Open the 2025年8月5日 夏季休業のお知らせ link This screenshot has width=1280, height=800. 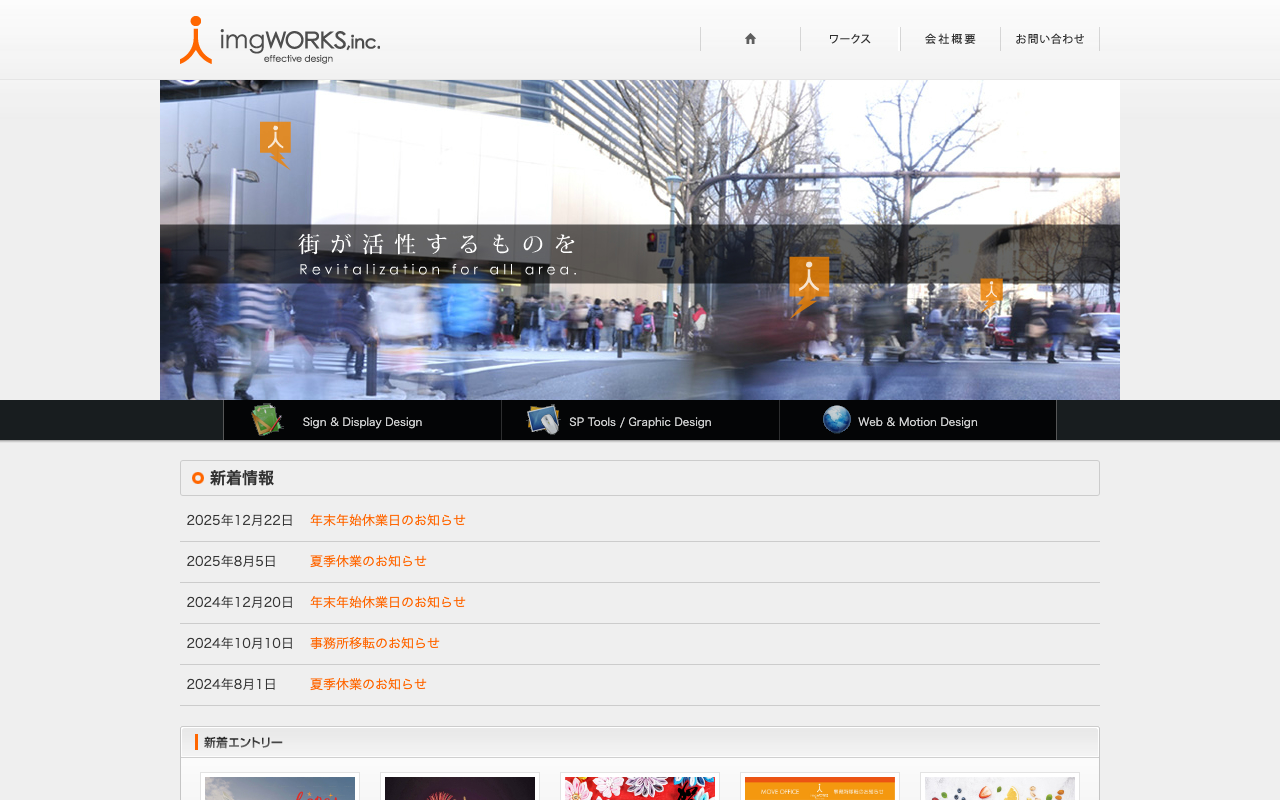368,561
